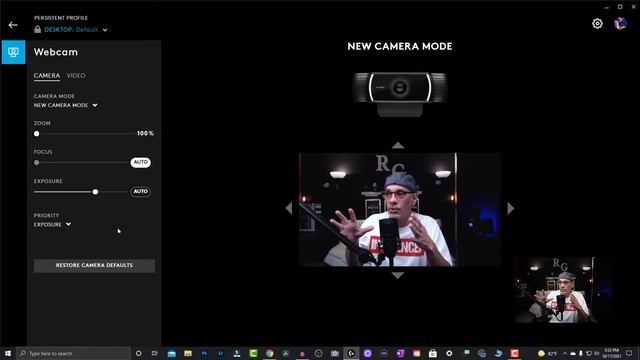This screenshot has width=640, height=360.
Task: Open the Priority EXPOSURE dropdown
Action: [x=52, y=224]
